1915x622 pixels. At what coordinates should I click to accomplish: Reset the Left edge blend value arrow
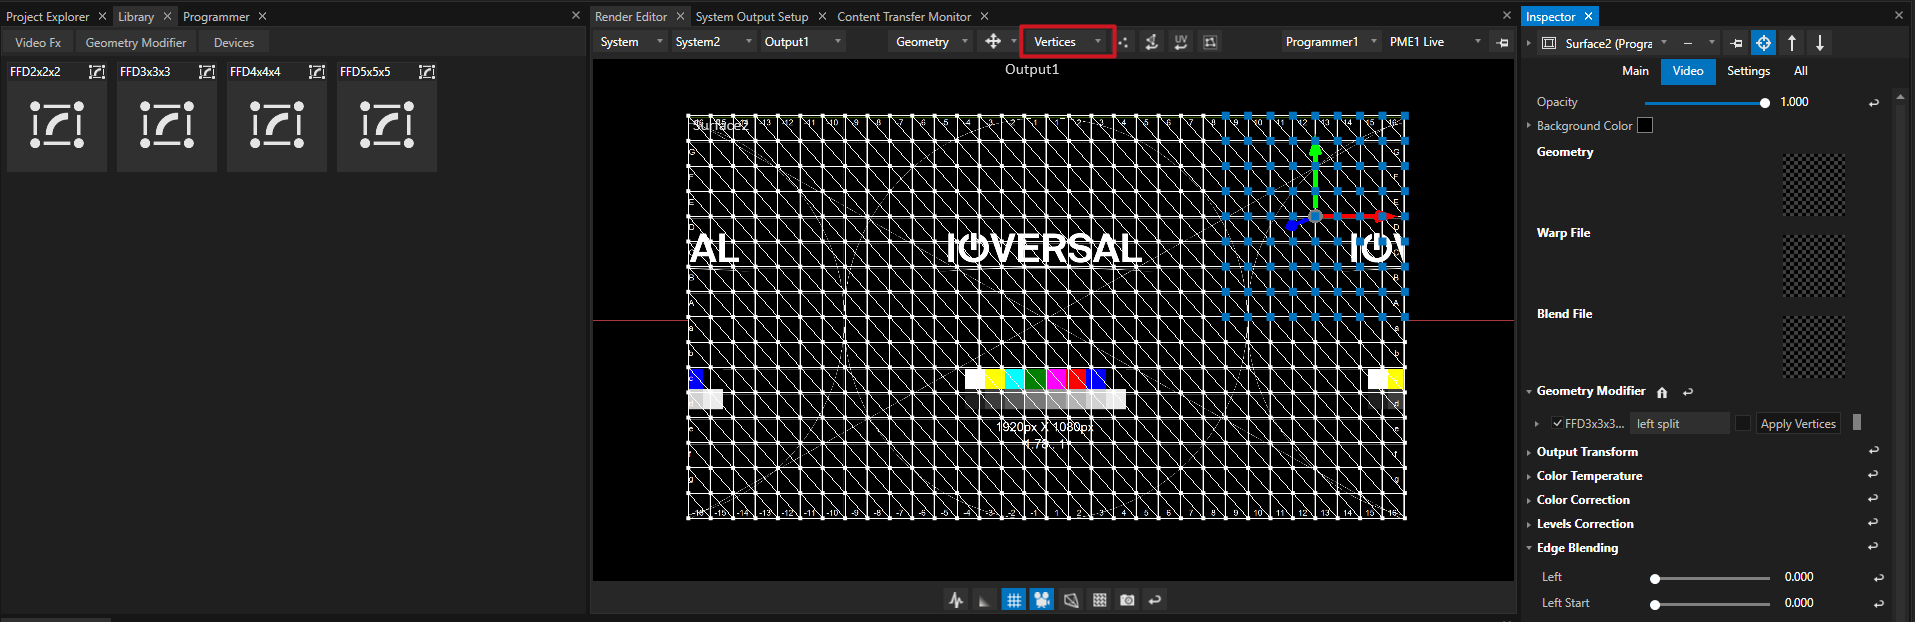(x=1878, y=577)
